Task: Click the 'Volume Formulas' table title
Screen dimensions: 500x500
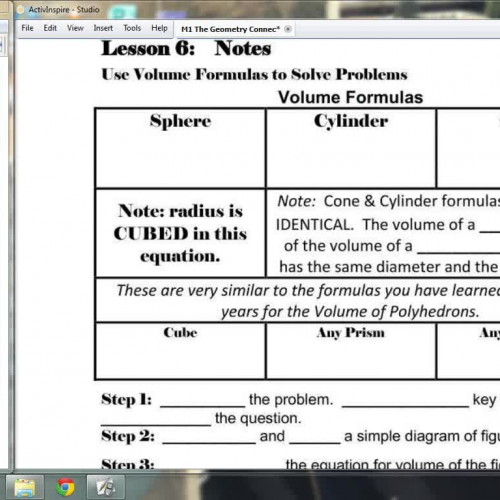Action: tap(351, 98)
